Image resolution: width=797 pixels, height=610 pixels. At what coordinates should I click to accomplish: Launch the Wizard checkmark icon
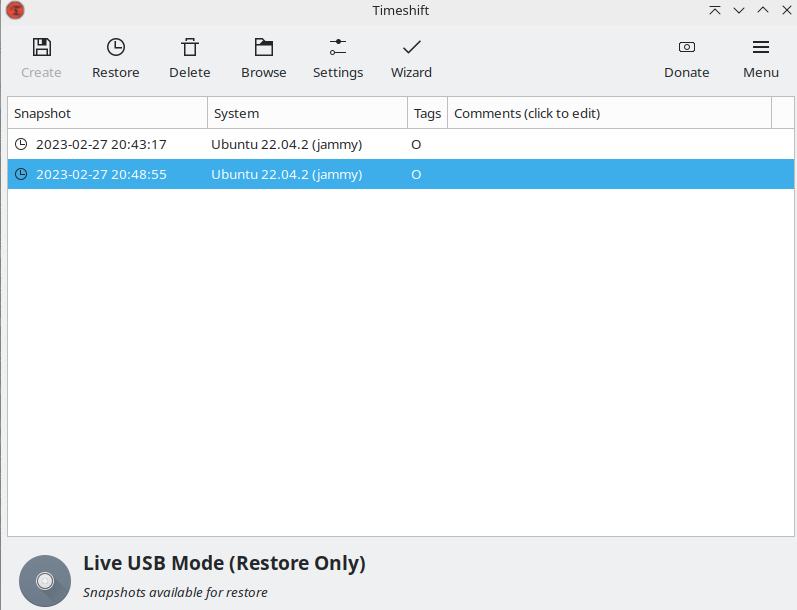click(412, 47)
